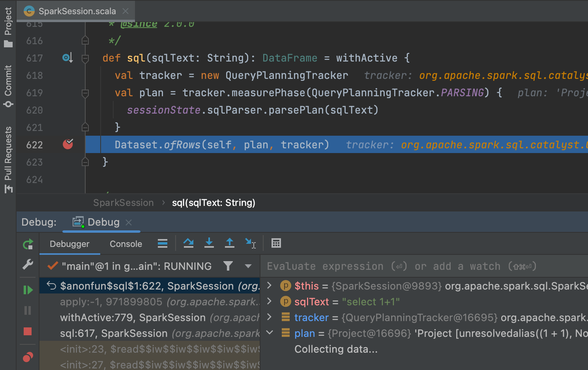Image resolution: width=588 pixels, height=370 pixels.
Task: Switch to the Debugger tab
Action: click(x=69, y=244)
